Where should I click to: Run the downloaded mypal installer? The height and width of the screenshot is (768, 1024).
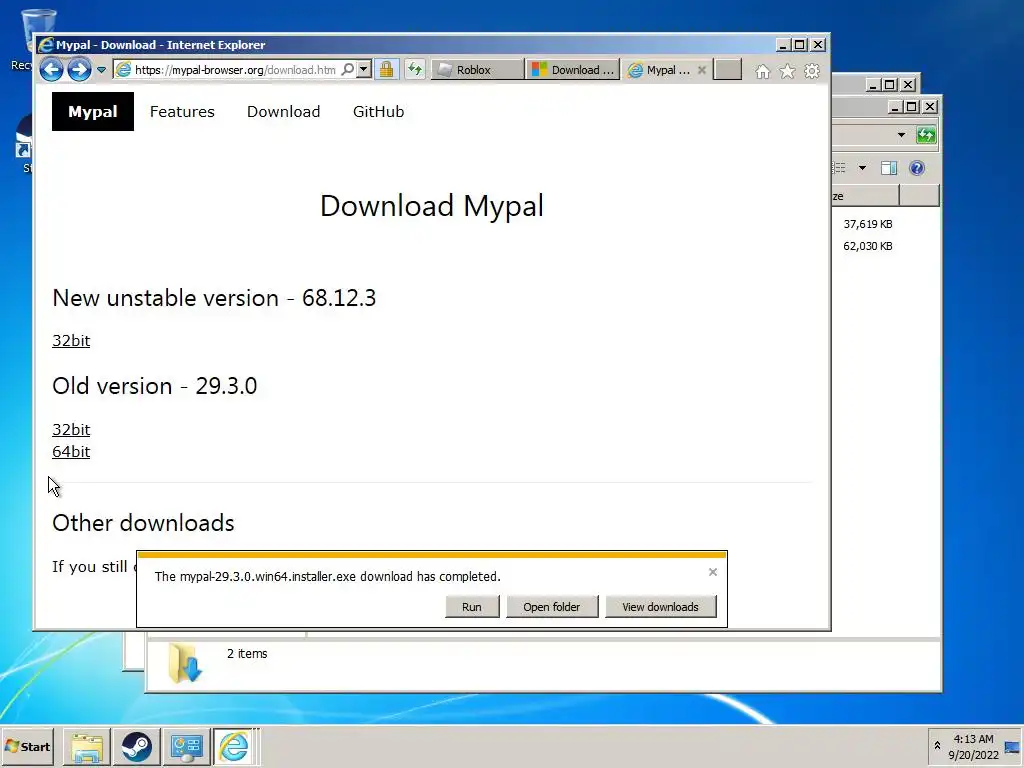tap(472, 607)
